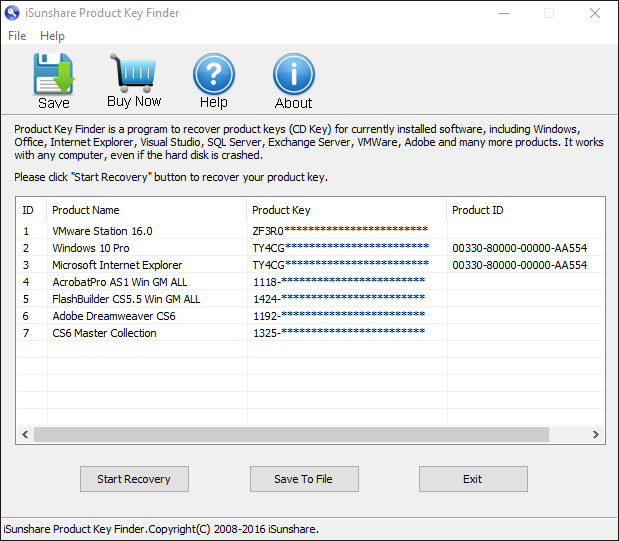
Task: Open the File menu
Action: [x=17, y=36]
